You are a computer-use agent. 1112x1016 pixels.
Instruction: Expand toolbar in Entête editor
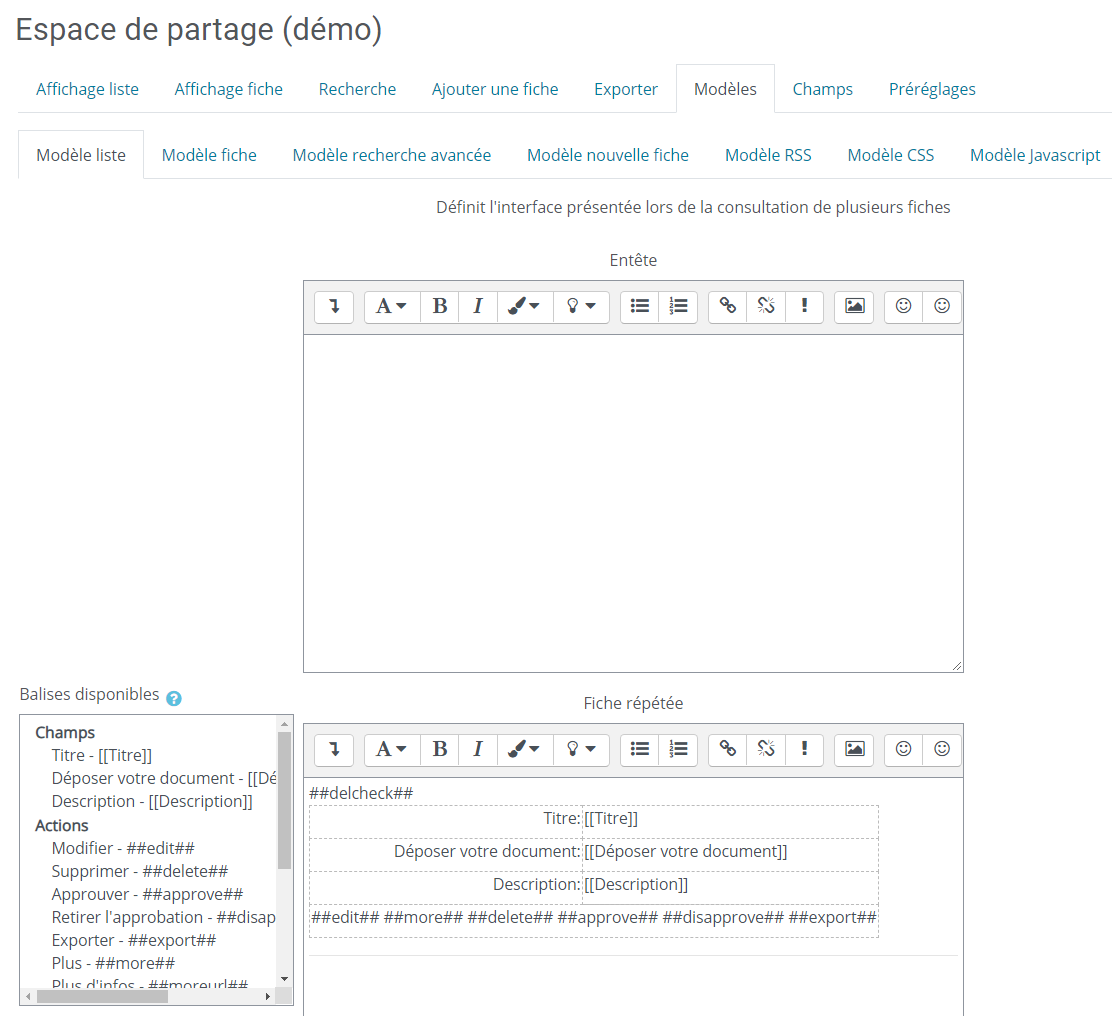334,307
